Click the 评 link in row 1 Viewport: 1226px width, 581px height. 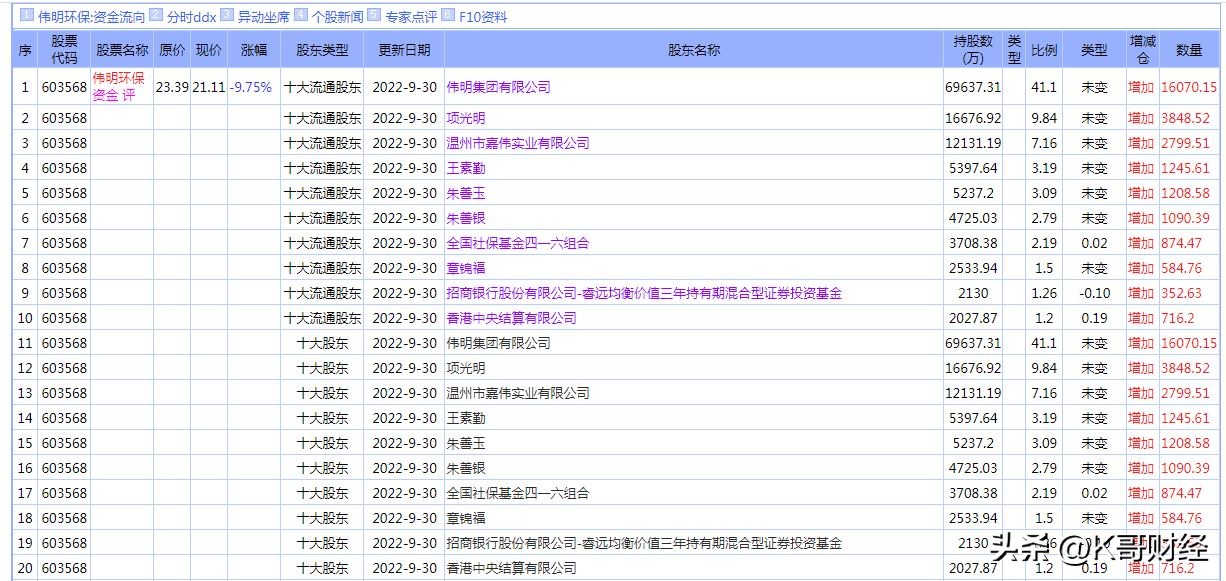(129, 96)
